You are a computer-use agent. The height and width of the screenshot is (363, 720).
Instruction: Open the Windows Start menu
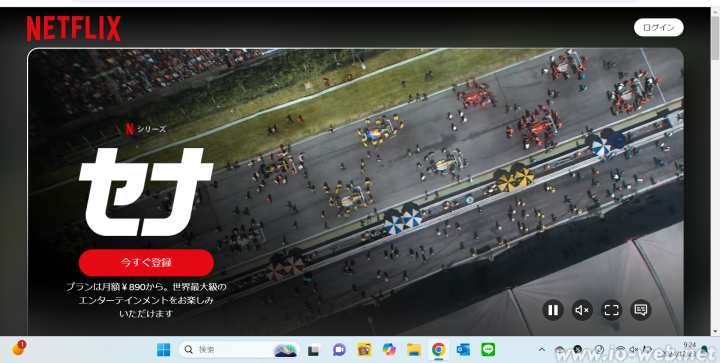pyautogui.click(x=163, y=350)
